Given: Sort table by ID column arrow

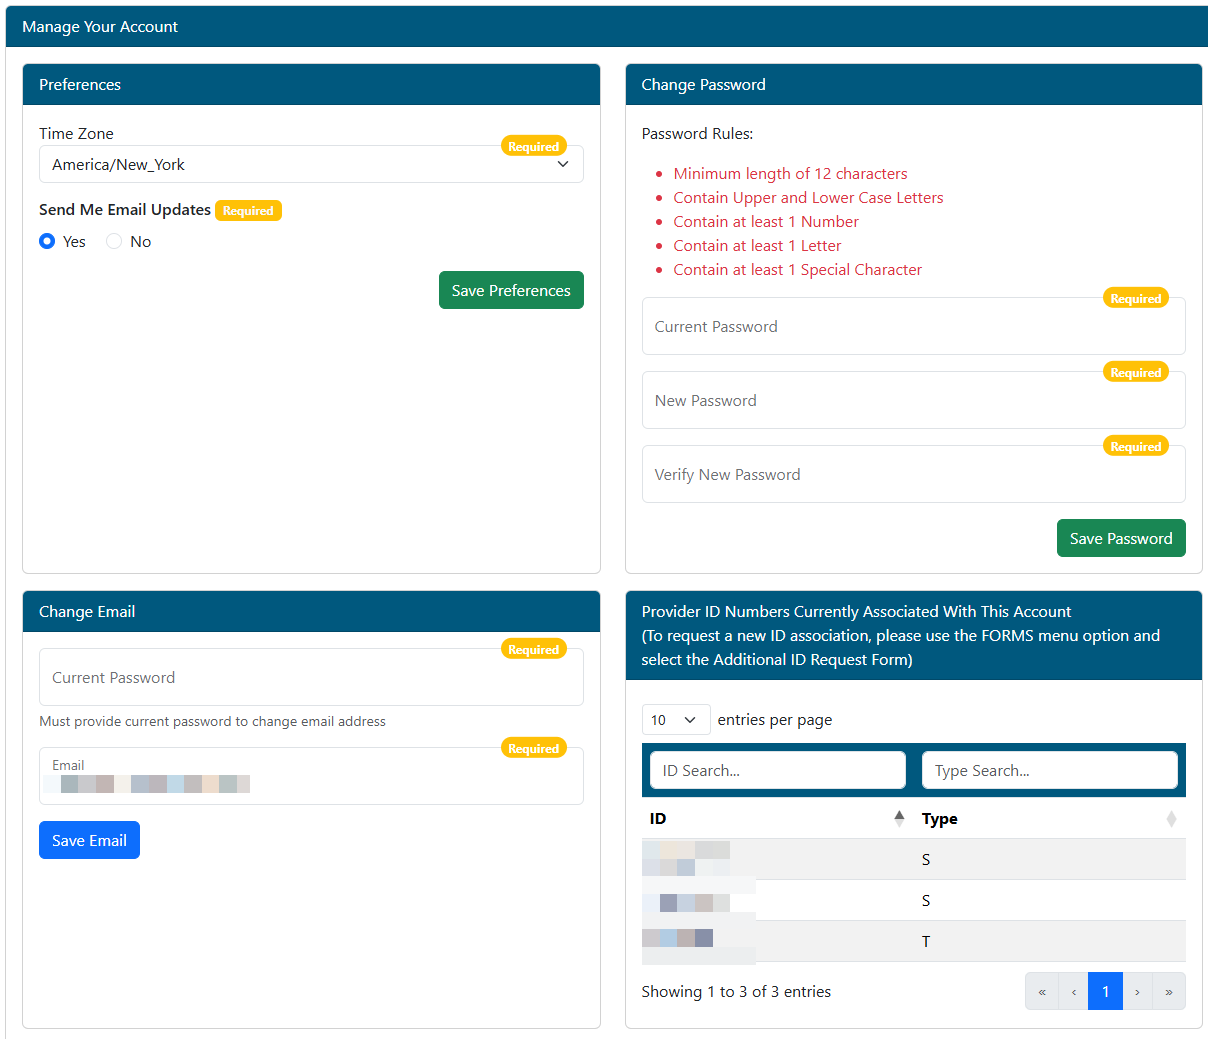Looking at the screenshot, I should coord(899,819).
